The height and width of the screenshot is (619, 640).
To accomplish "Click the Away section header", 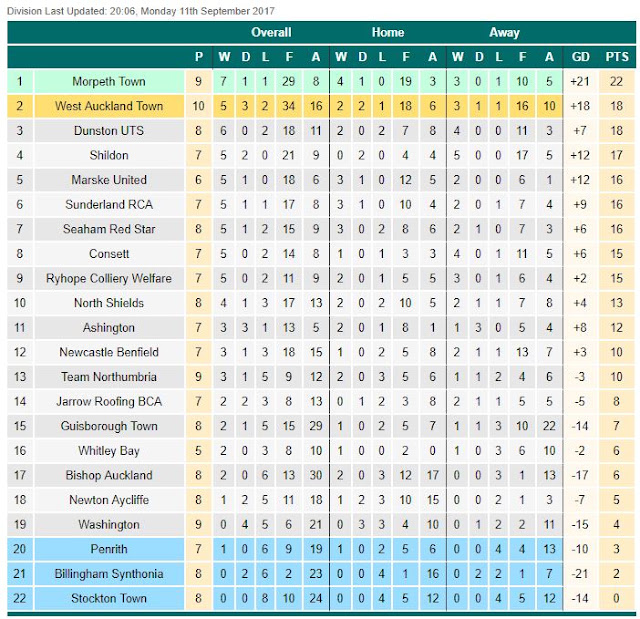I will [x=504, y=33].
